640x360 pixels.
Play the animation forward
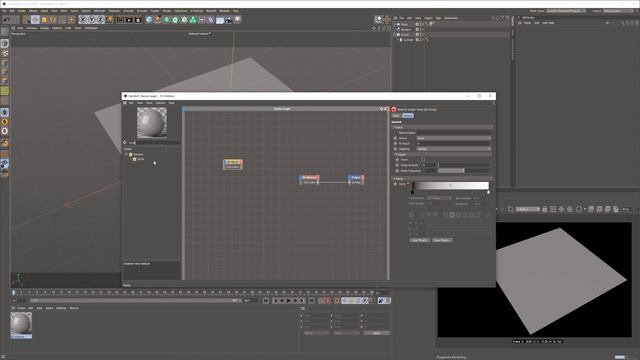coord(289,301)
